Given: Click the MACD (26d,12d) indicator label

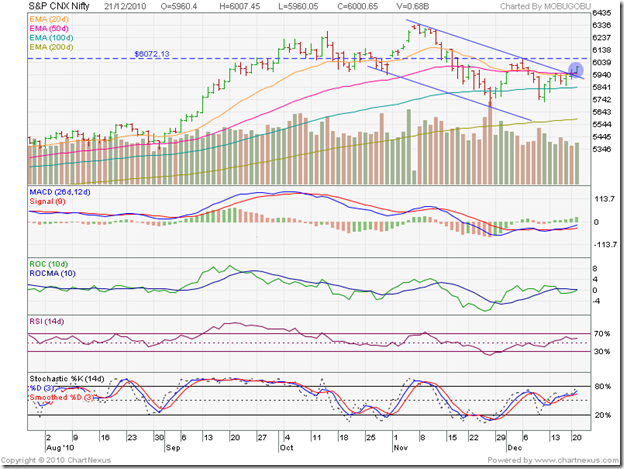Looking at the screenshot, I should pyautogui.click(x=61, y=191).
